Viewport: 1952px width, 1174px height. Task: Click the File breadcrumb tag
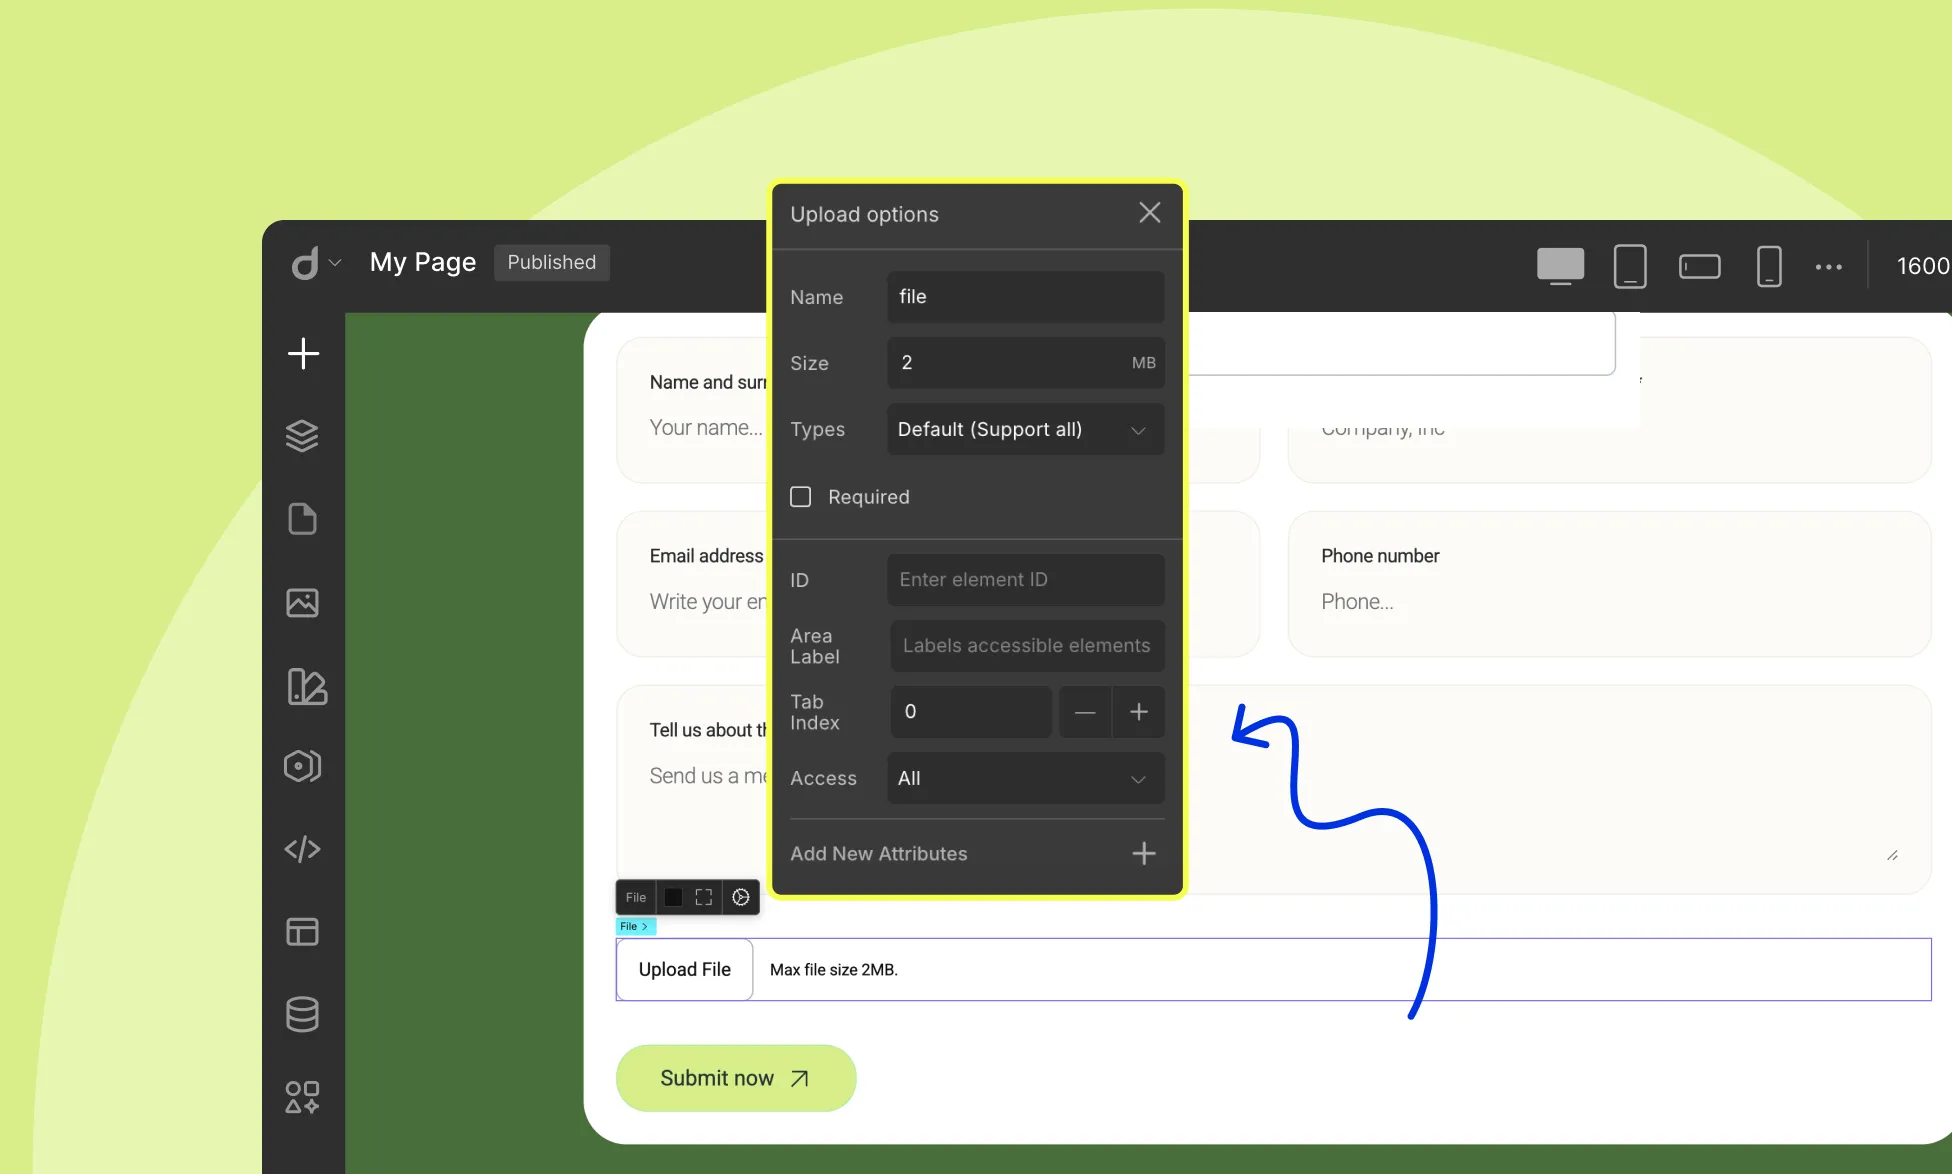[635, 926]
